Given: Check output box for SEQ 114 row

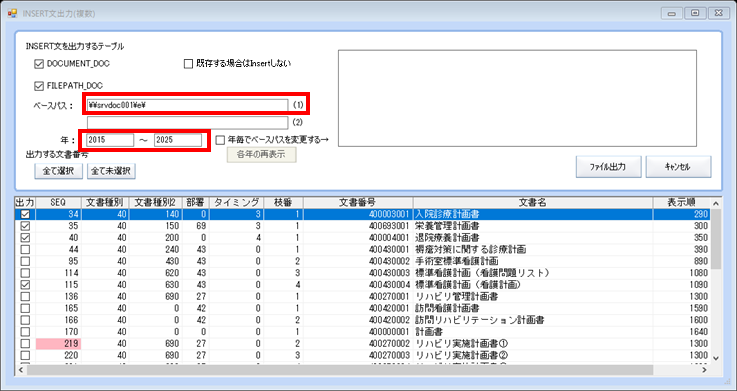Looking at the screenshot, I should pos(25,273).
